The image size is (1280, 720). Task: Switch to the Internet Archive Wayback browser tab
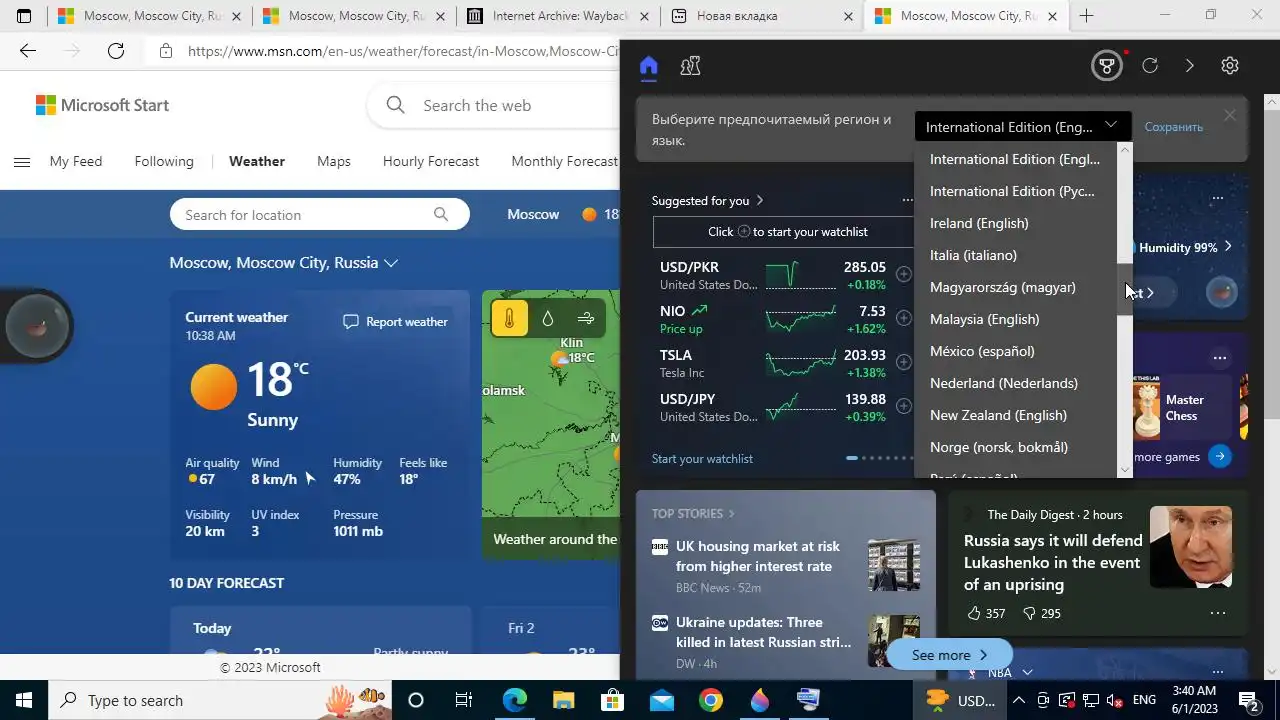[x=557, y=16]
